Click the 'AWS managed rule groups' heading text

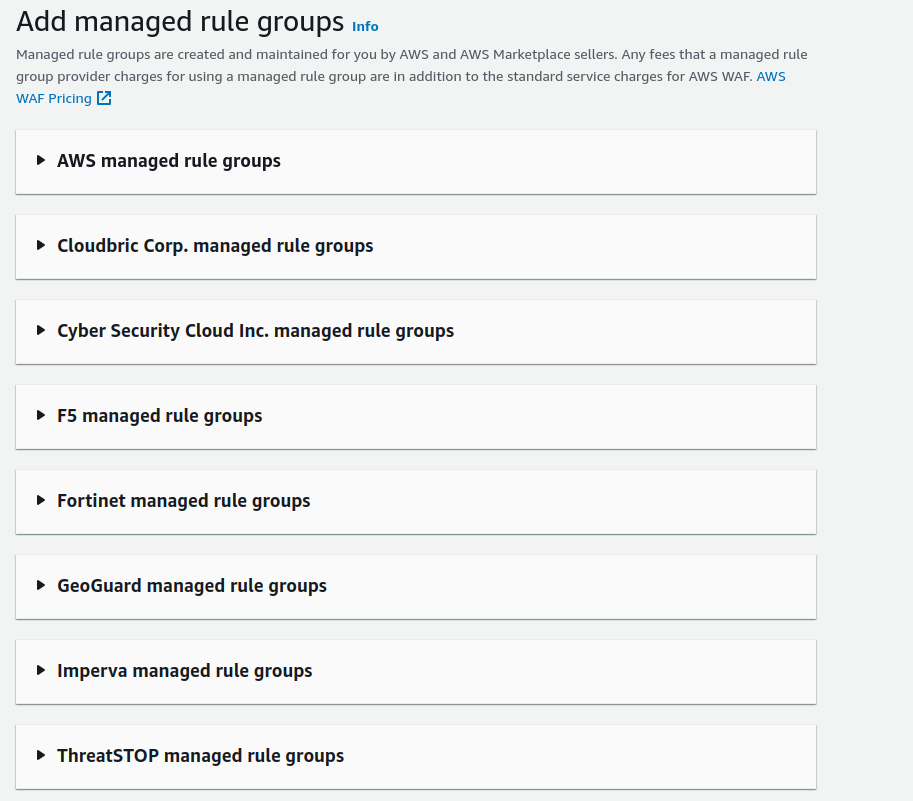(169, 161)
